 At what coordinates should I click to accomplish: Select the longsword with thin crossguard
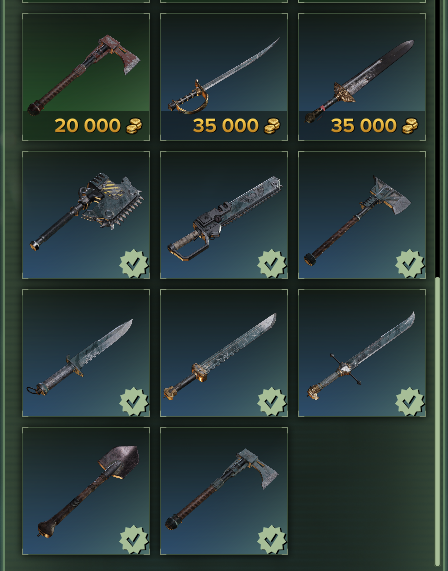coord(362,353)
